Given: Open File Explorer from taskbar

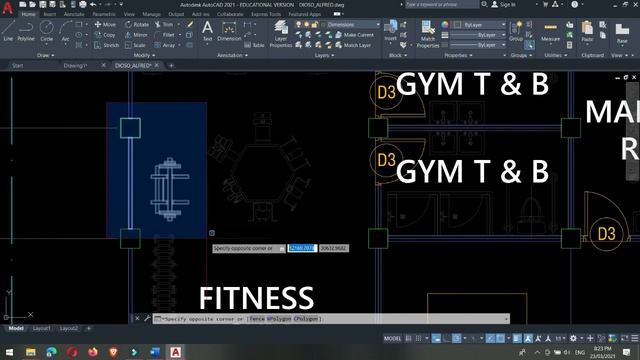Looking at the screenshot, I should (31, 352).
